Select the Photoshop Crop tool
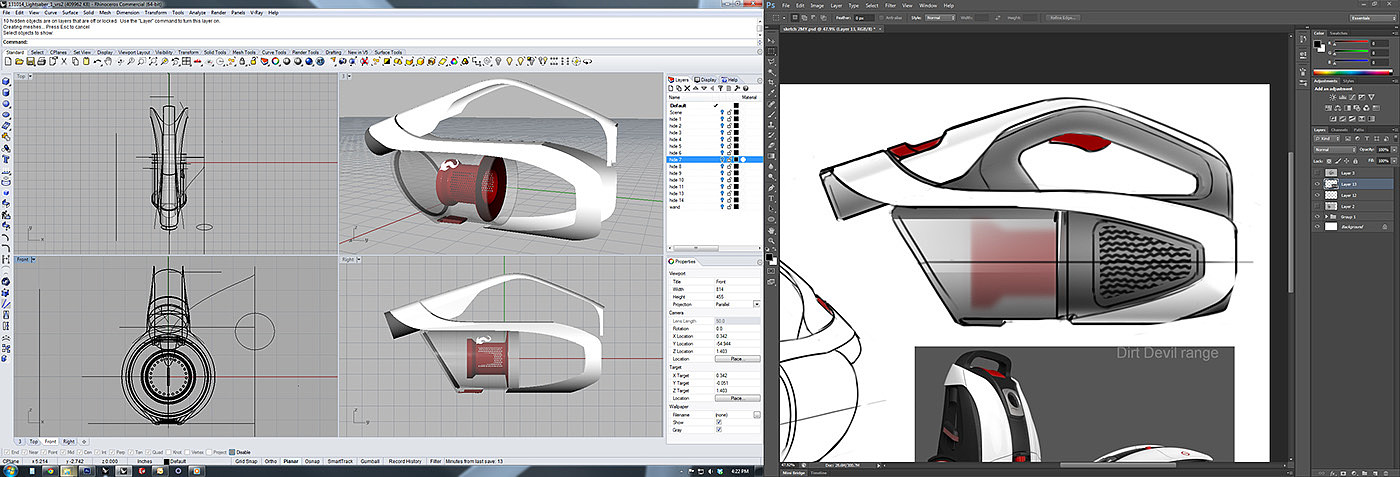 (x=772, y=81)
